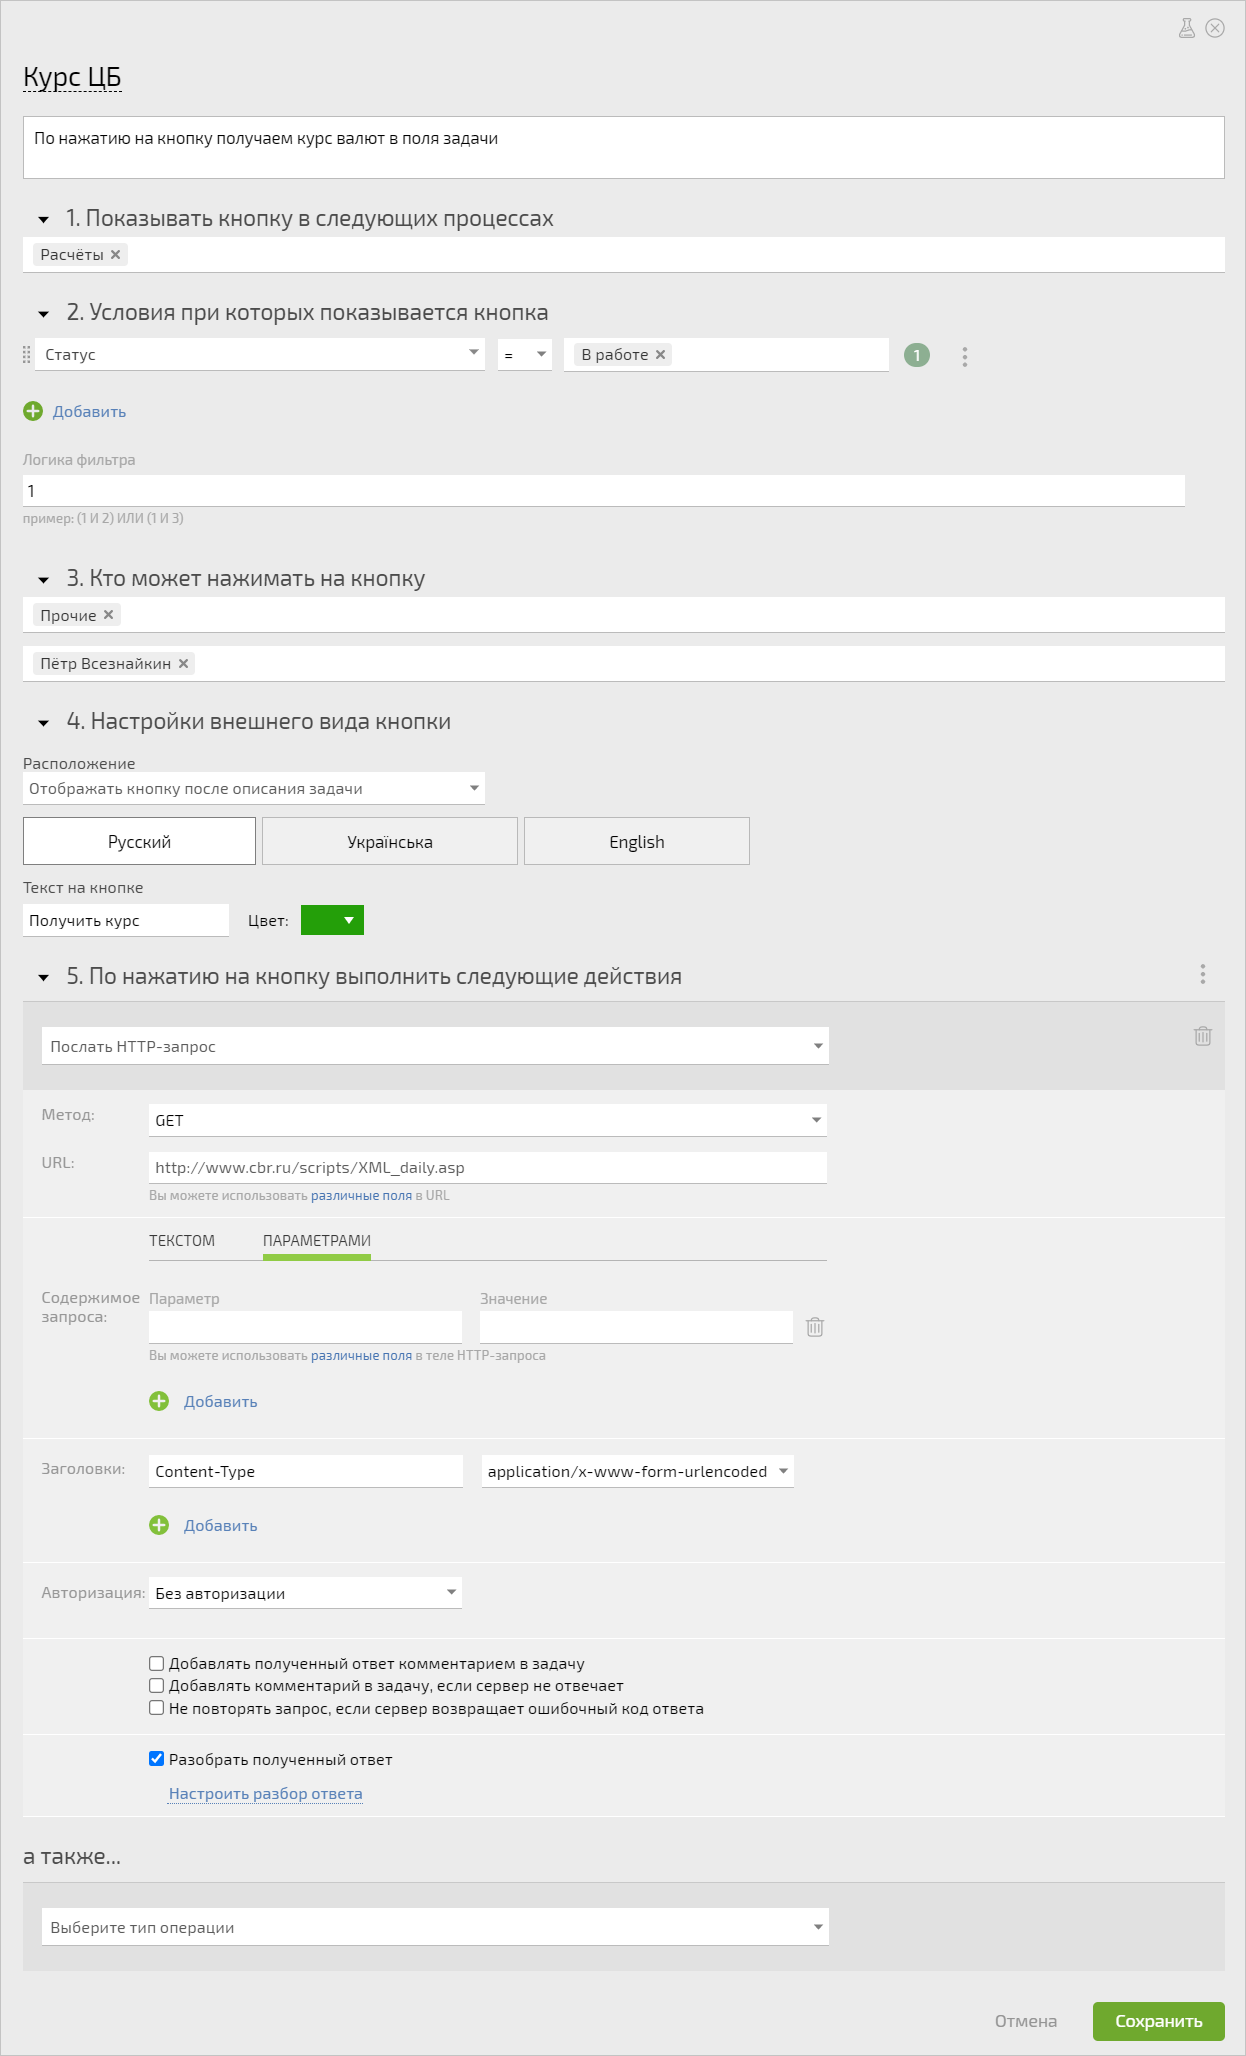
Task: Open the green button color picker
Action: point(332,920)
